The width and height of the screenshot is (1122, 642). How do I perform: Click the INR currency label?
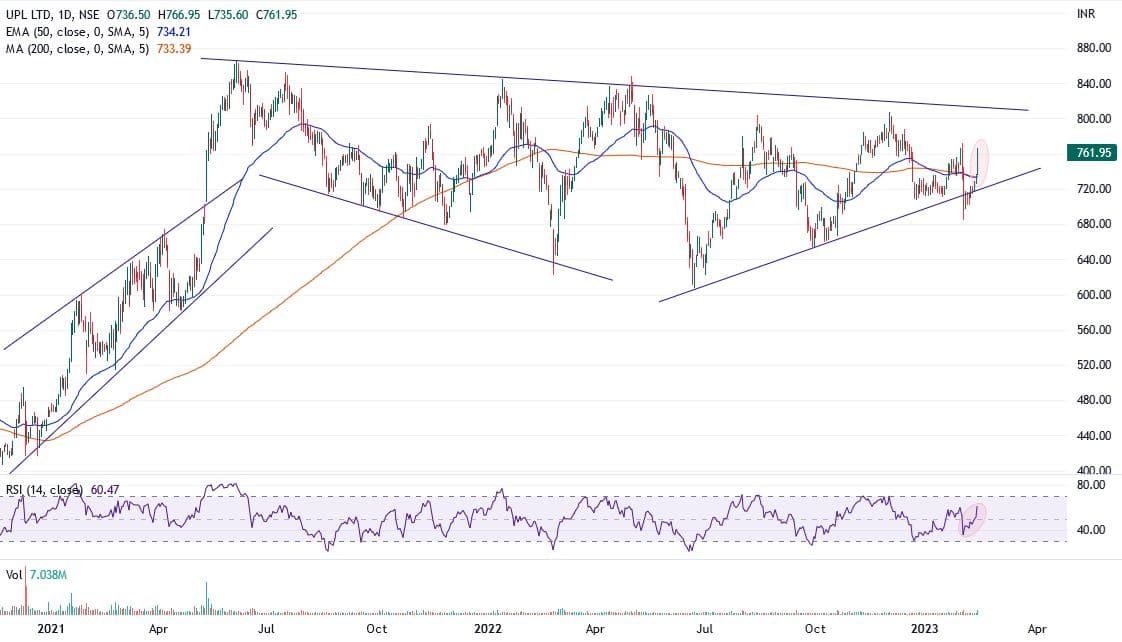(x=1084, y=15)
